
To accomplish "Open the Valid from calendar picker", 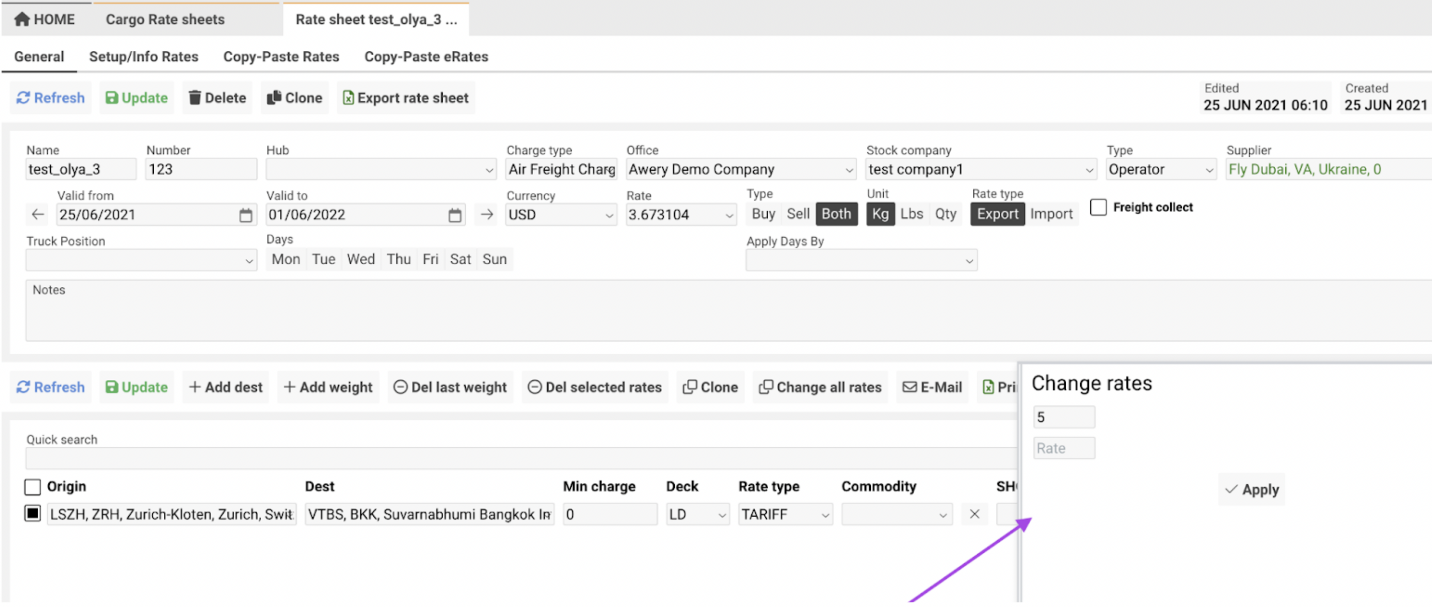I will click(x=246, y=215).
